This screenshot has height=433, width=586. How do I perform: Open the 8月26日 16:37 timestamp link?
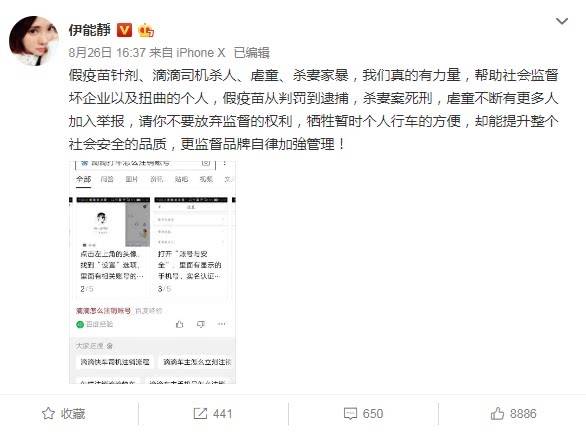(107, 53)
